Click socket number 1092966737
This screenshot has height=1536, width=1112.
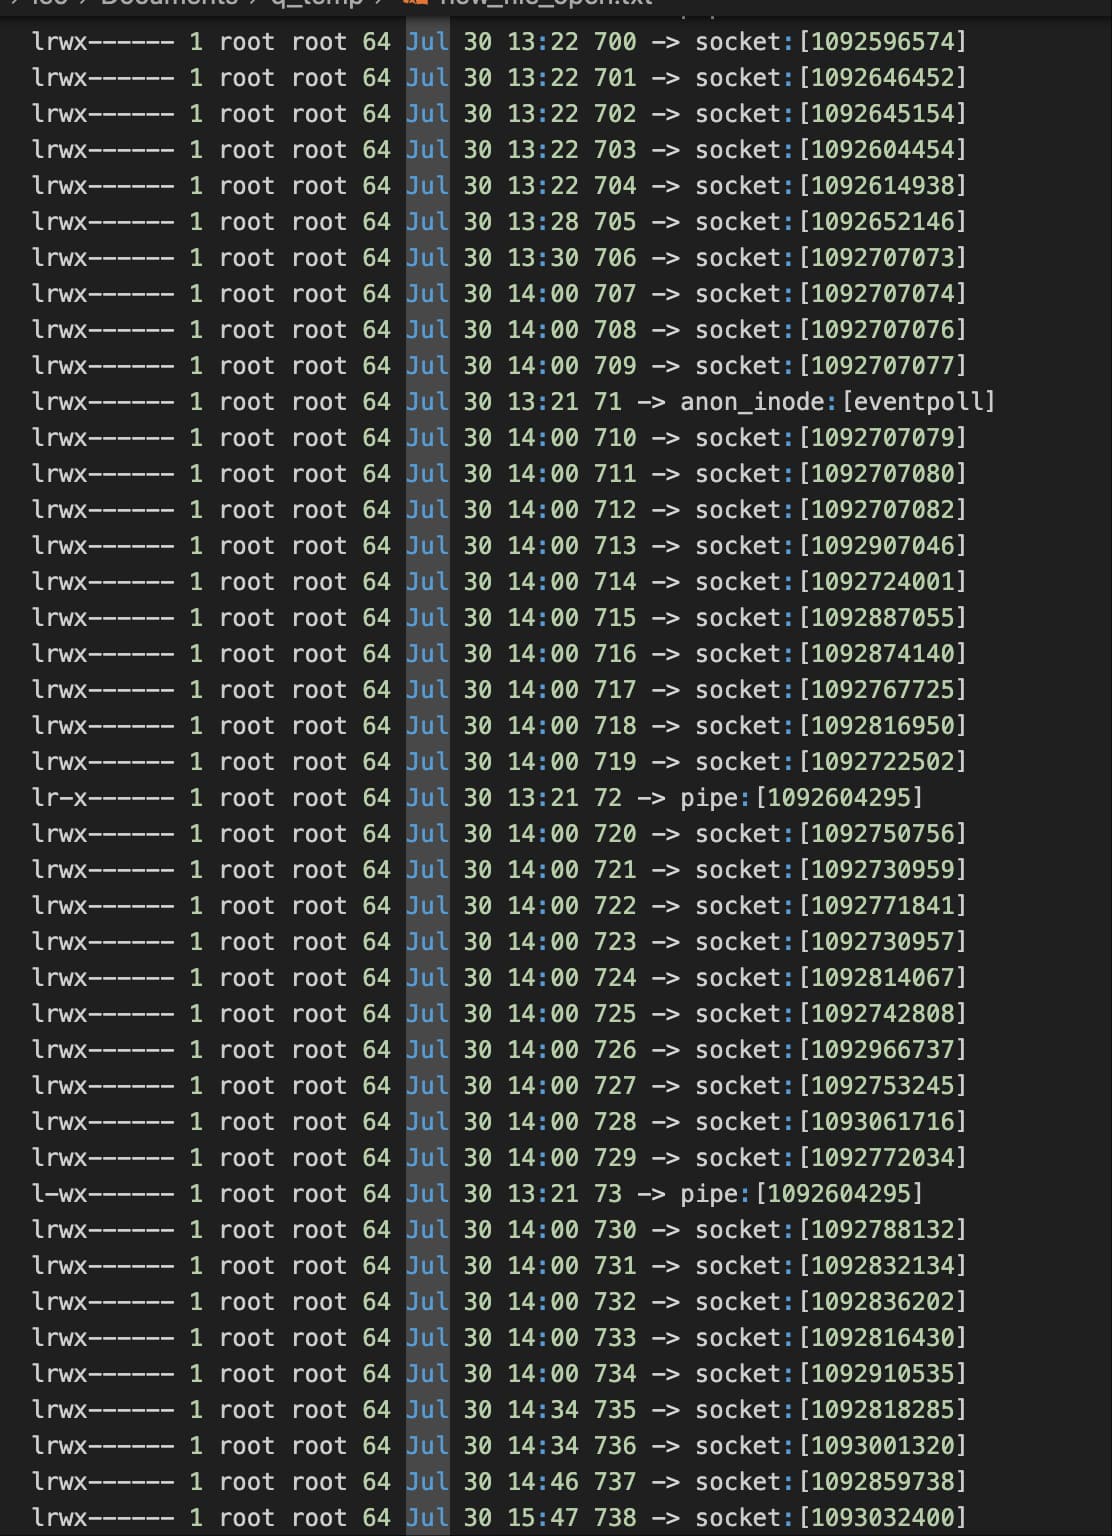click(x=882, y=1050)
